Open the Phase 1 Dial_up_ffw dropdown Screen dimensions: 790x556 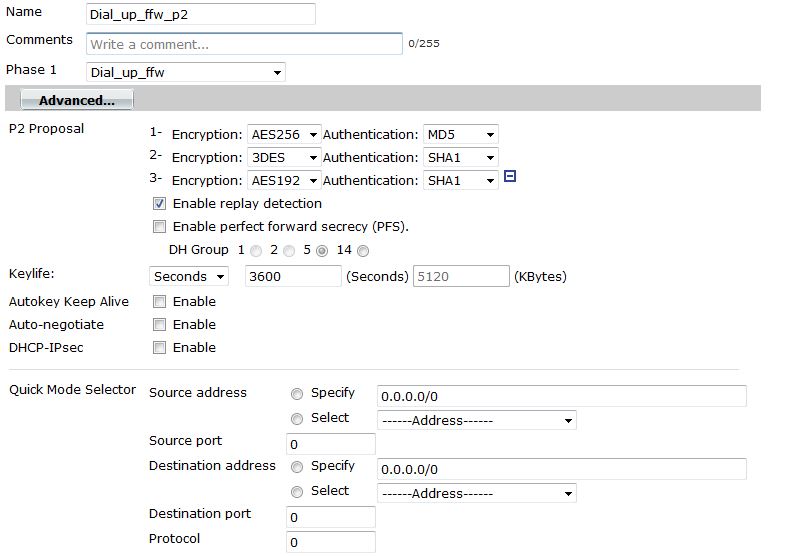click(x=186, y=72)
